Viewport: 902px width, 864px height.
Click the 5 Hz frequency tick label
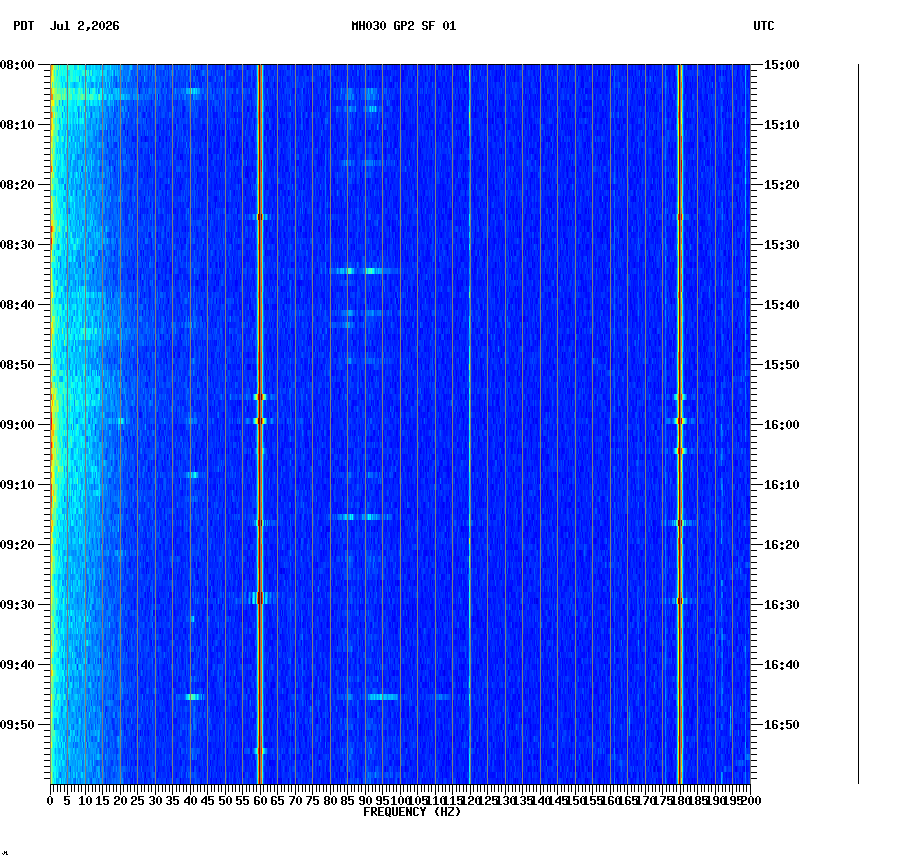click(x=67, y=801)
